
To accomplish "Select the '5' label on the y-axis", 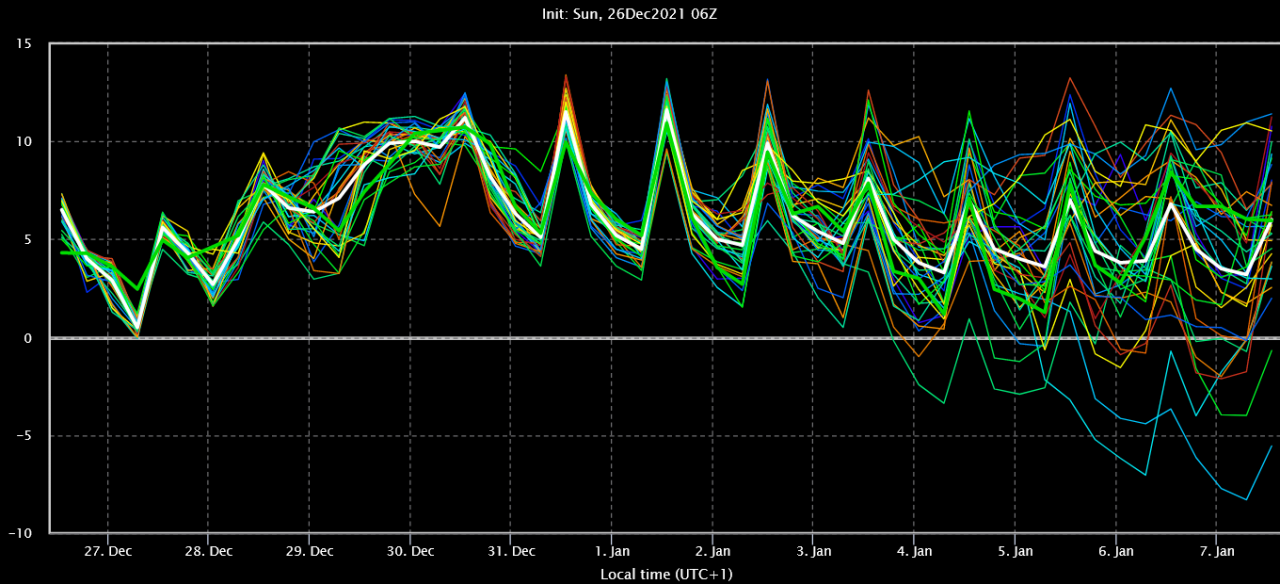I will [x=28, y=240].
